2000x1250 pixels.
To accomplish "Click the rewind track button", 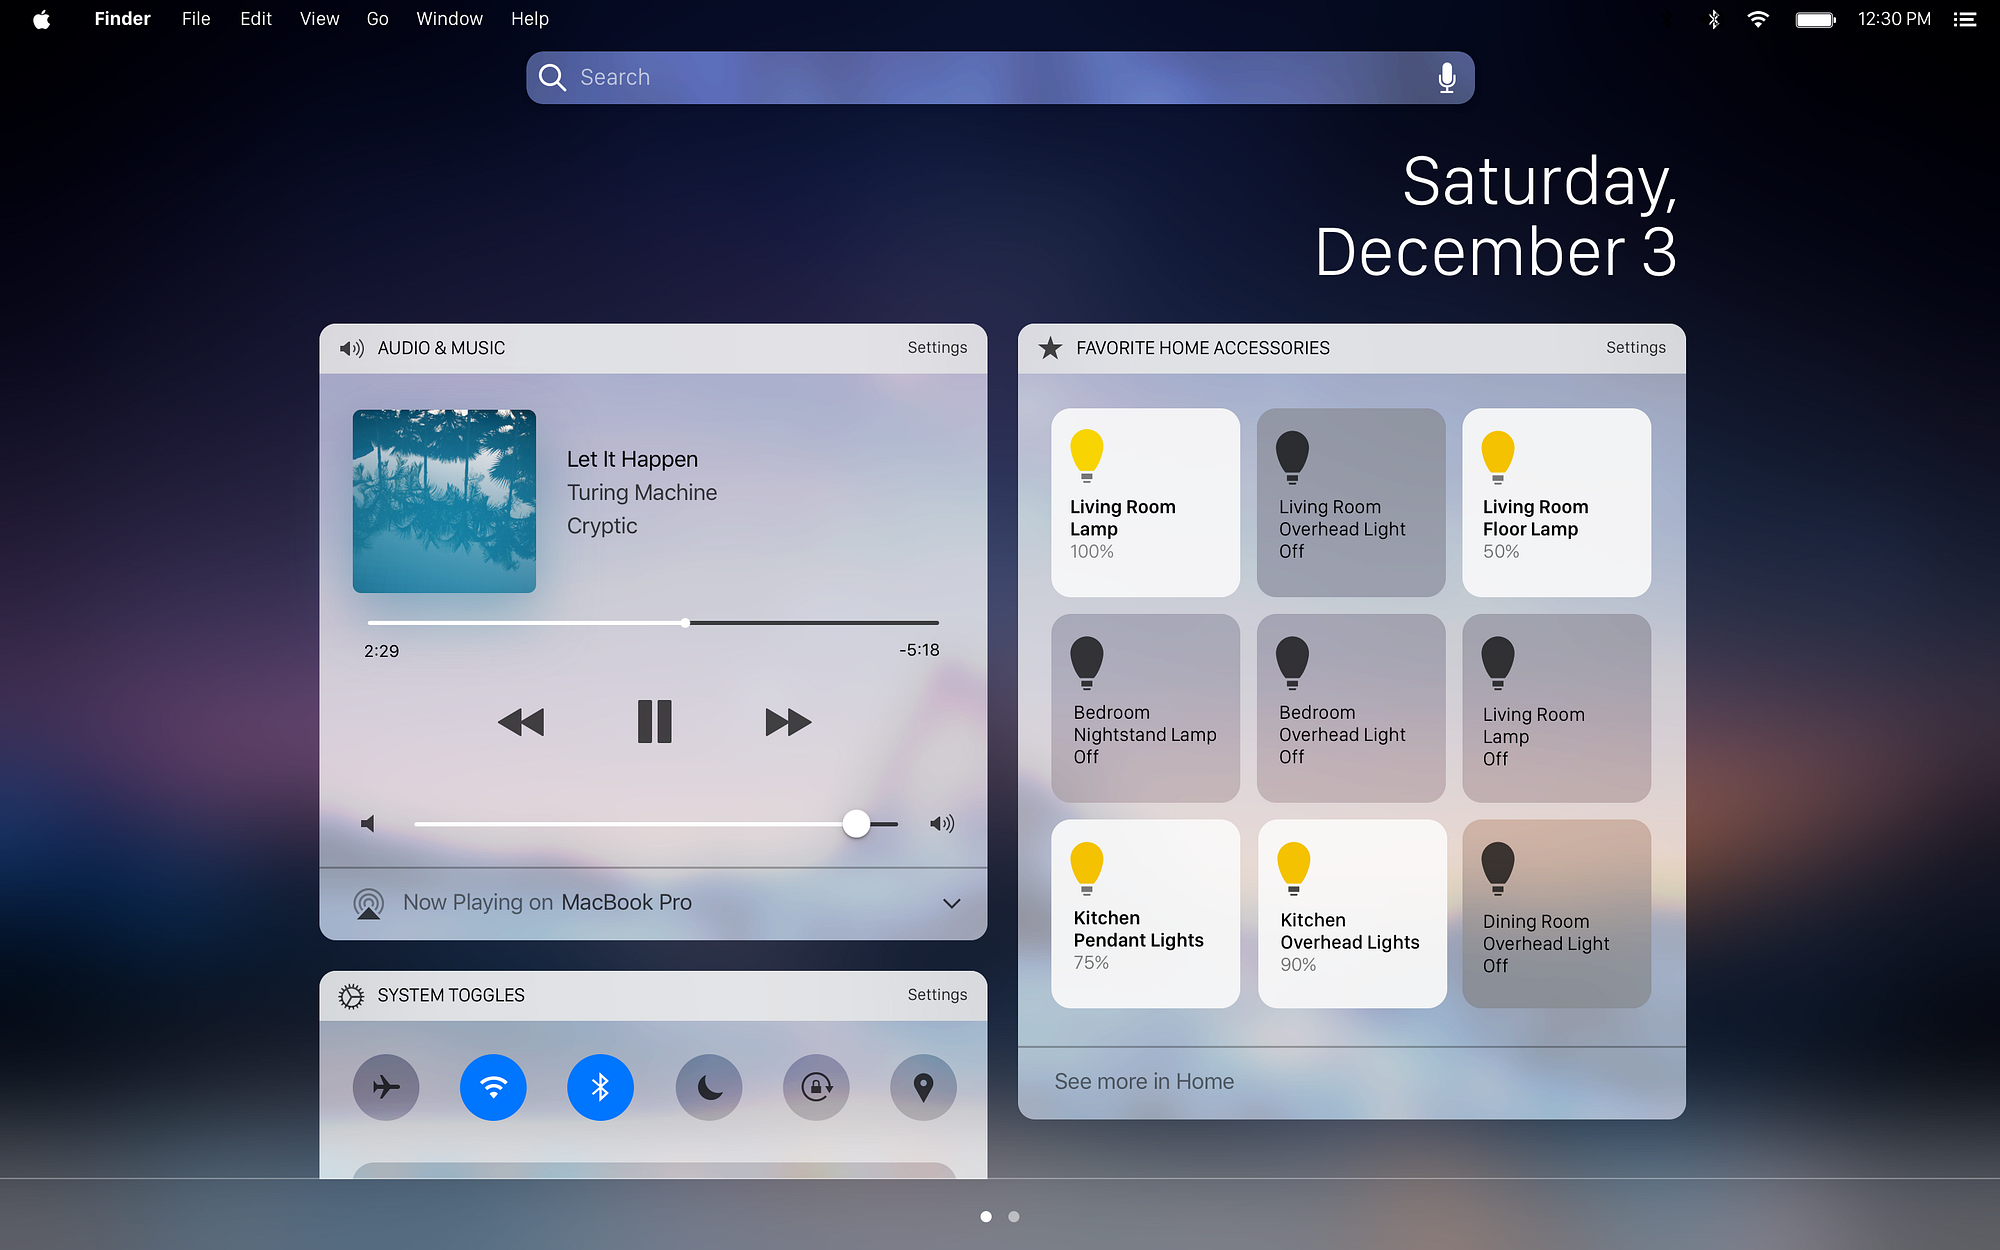I will pyautogui.click(x=521, y=722).
